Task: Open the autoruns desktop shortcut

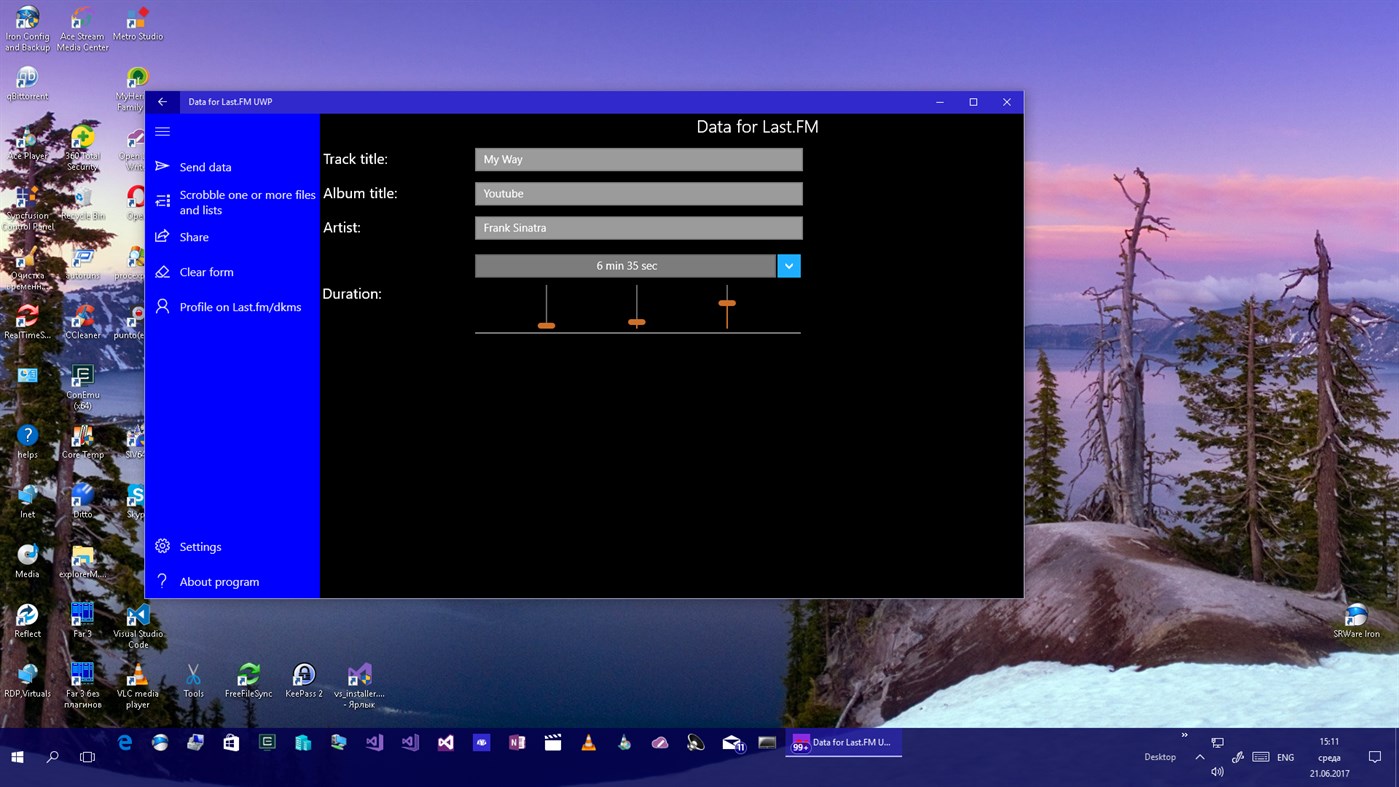Action: point(82,263)
